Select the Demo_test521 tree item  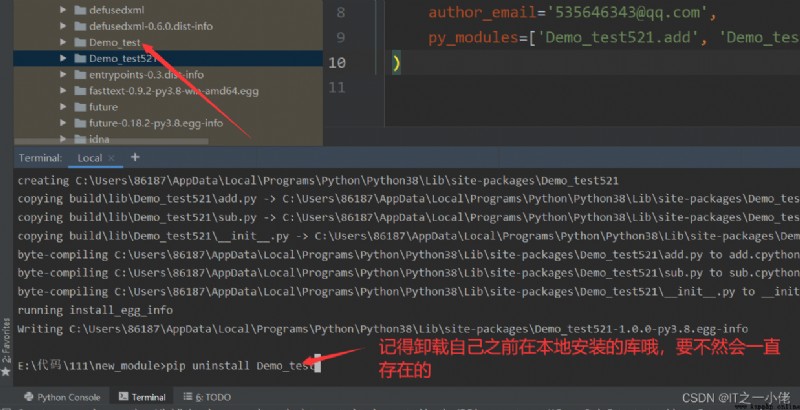pos(168,58)
